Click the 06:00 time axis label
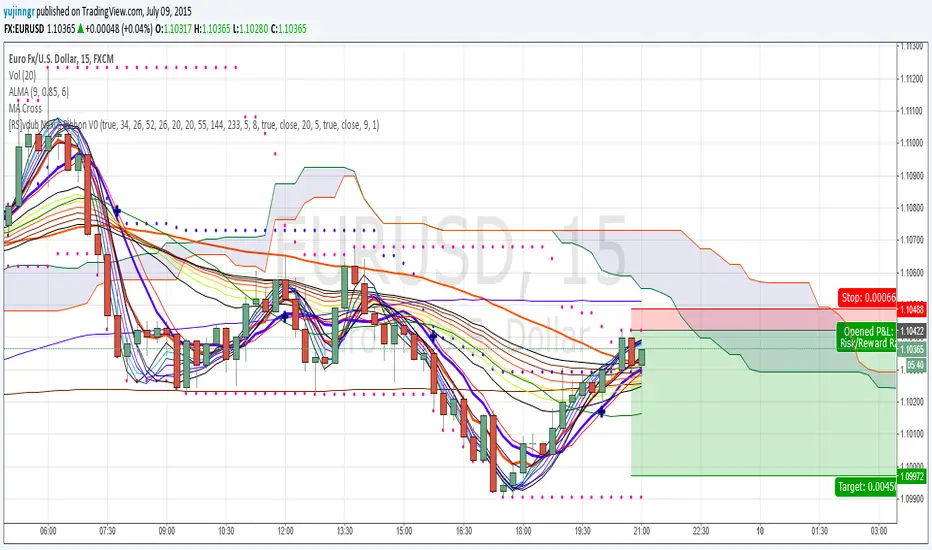 tap(48, 530)
